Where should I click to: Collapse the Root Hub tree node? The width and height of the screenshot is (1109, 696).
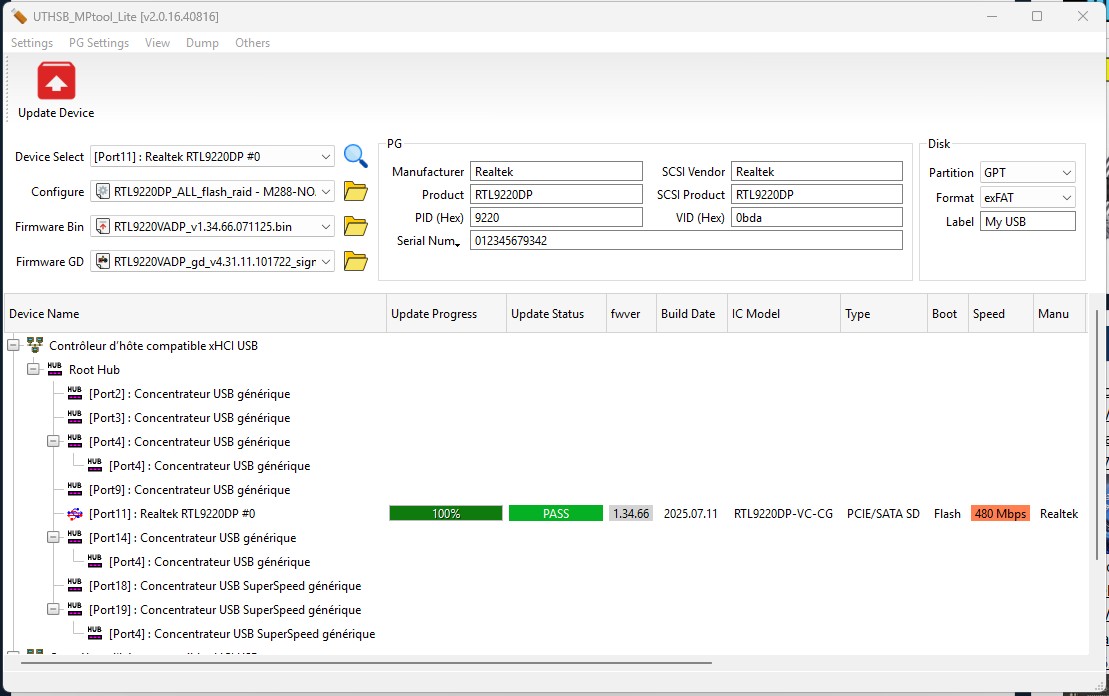point(33,370)
